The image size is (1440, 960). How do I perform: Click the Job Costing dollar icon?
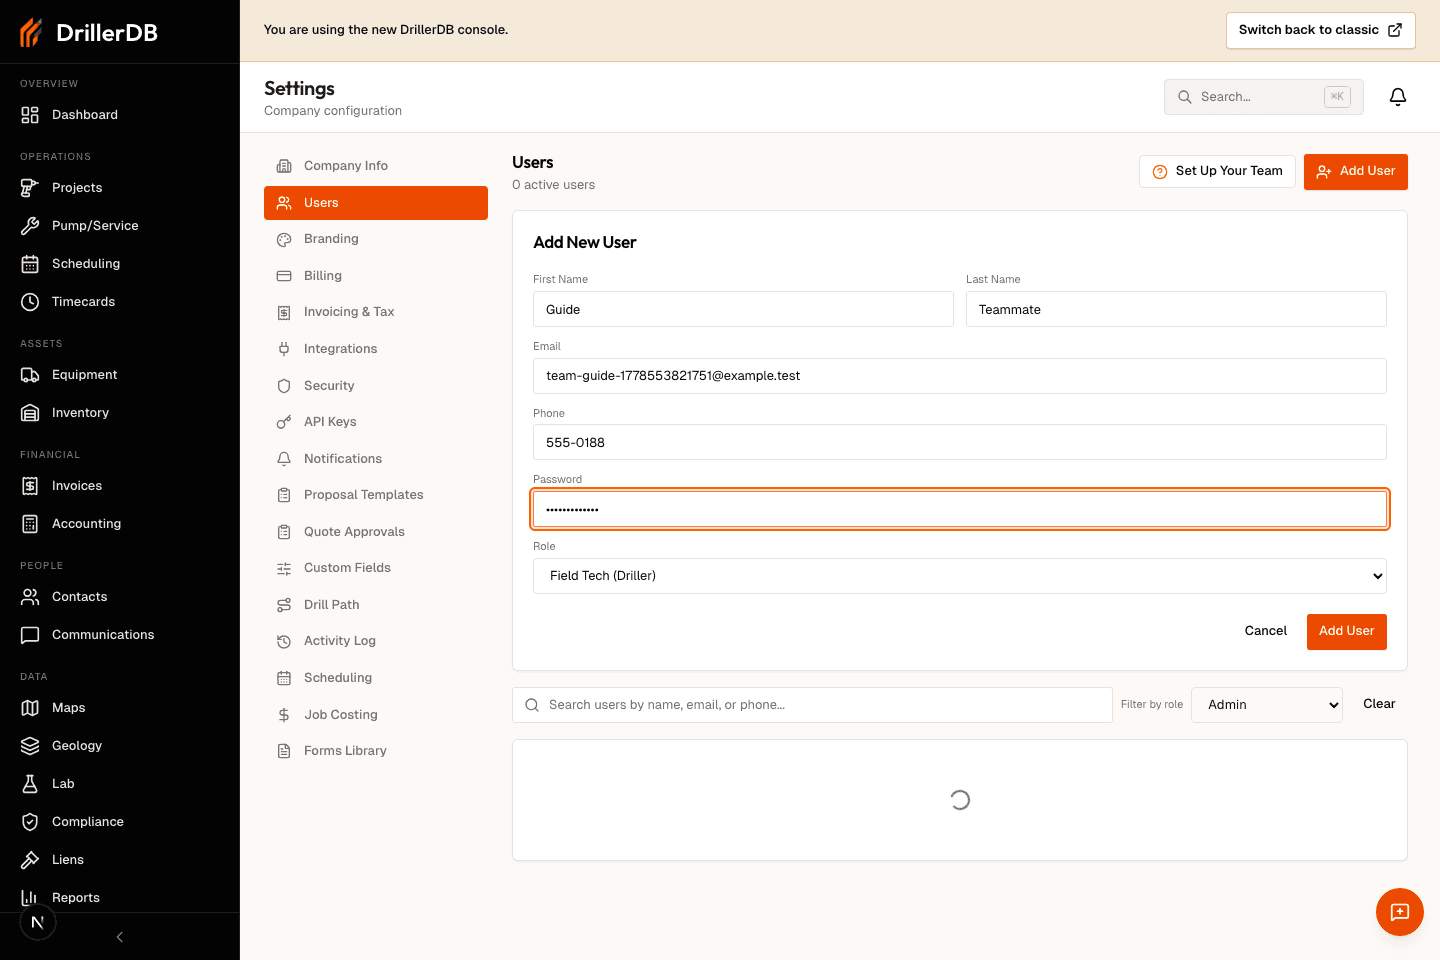[x=284, y=715]
